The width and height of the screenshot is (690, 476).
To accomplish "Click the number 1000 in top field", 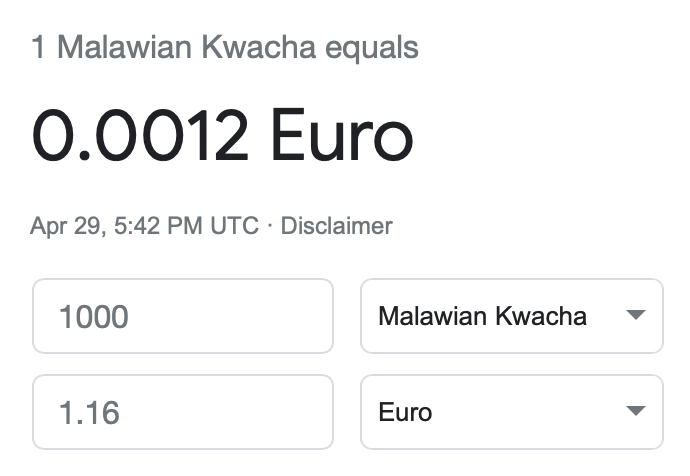I will pos(94,317).
